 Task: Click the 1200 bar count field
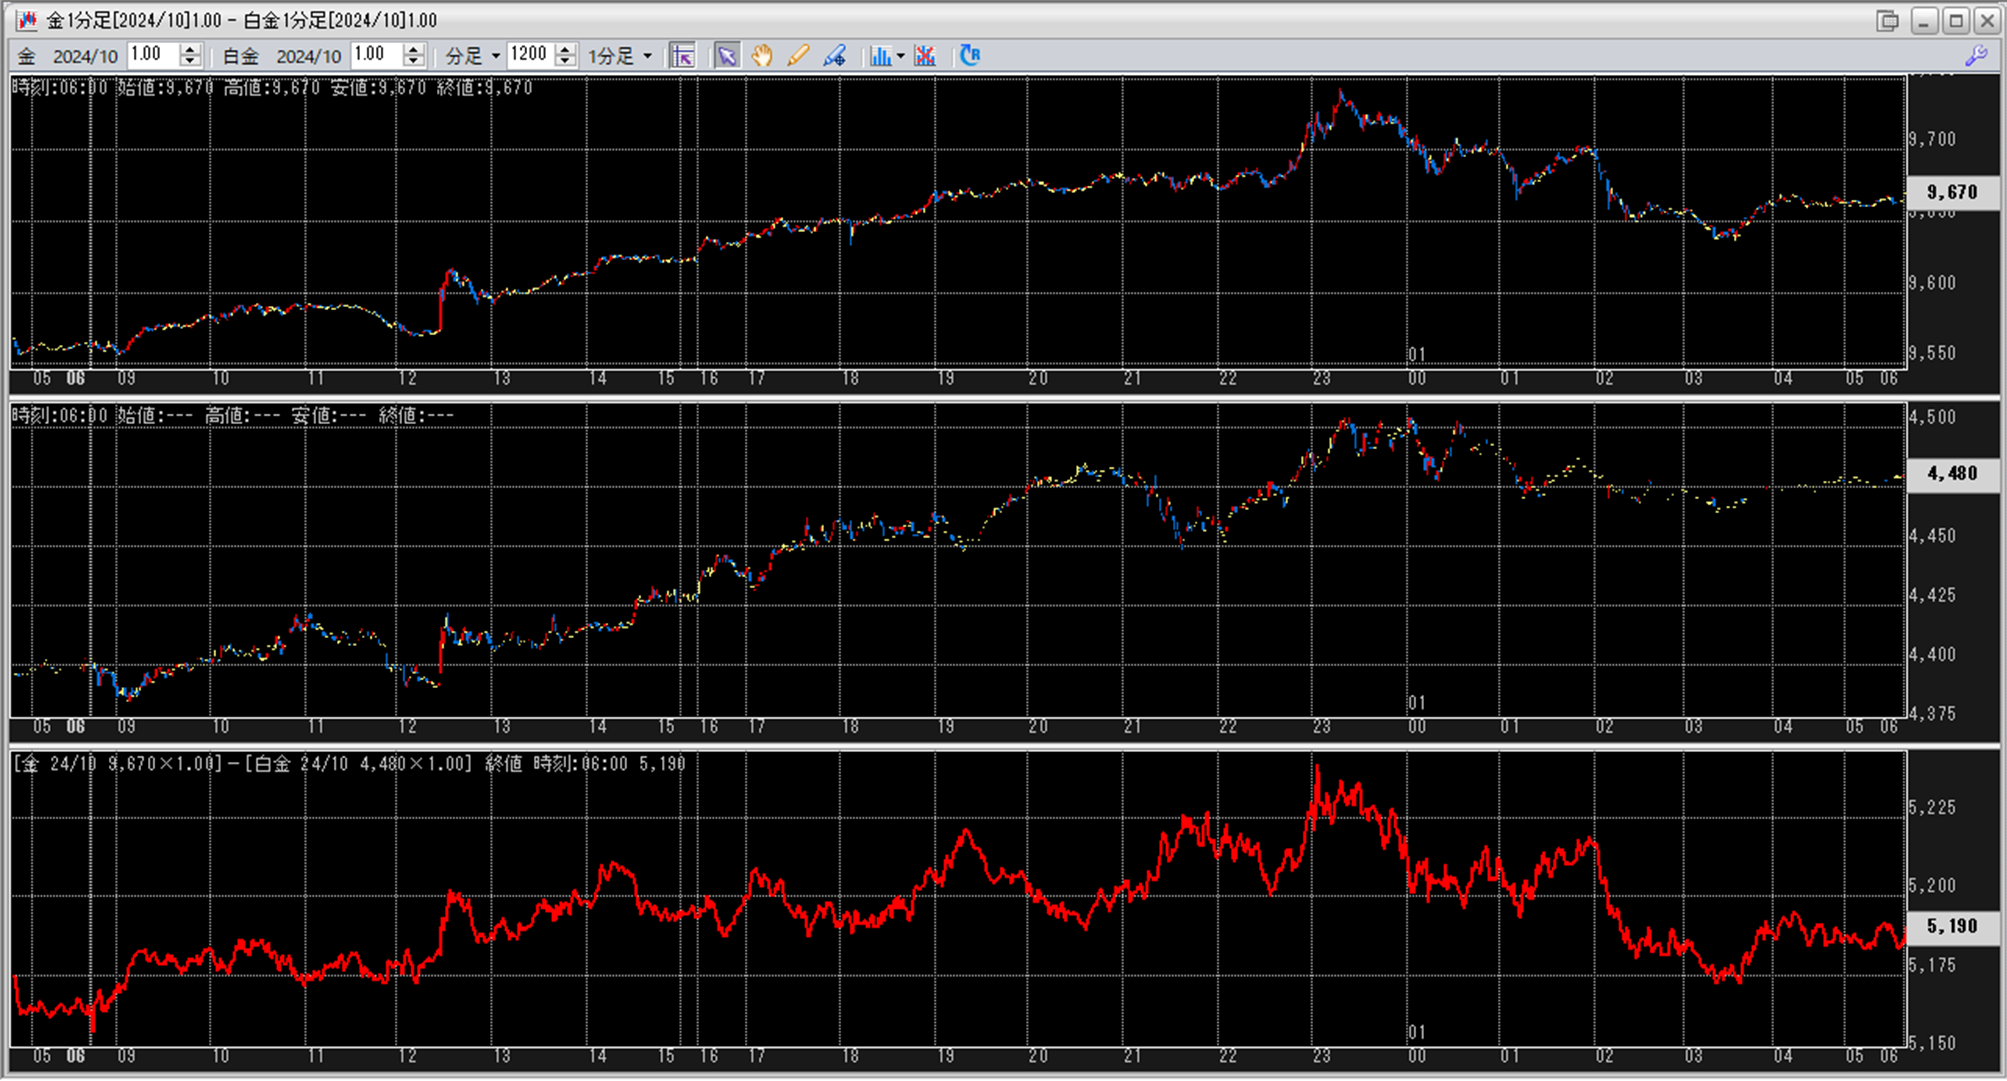coord(529,55)
